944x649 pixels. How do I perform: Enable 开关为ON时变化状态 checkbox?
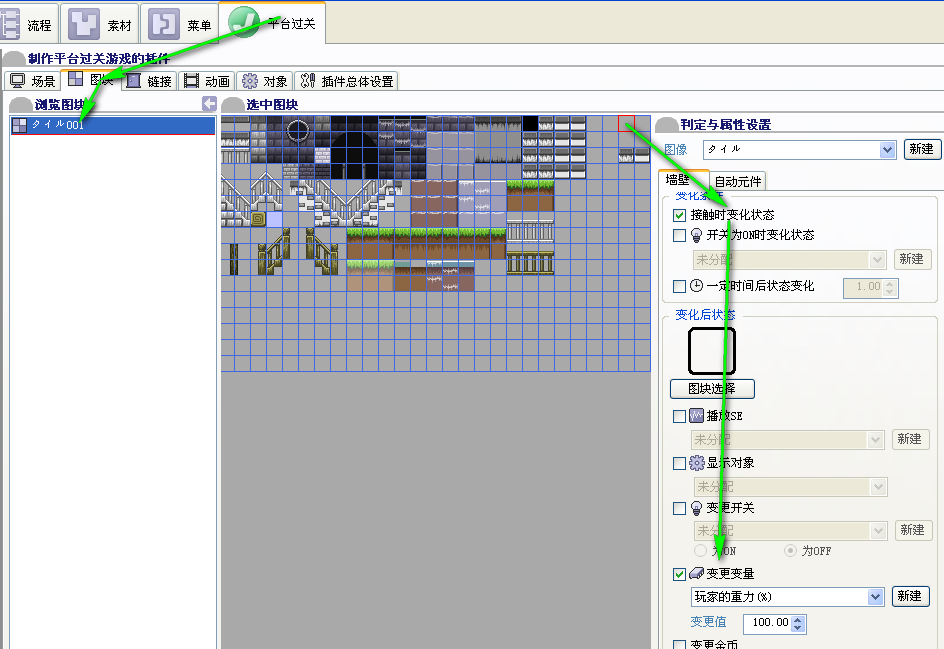tap(679, 235)
